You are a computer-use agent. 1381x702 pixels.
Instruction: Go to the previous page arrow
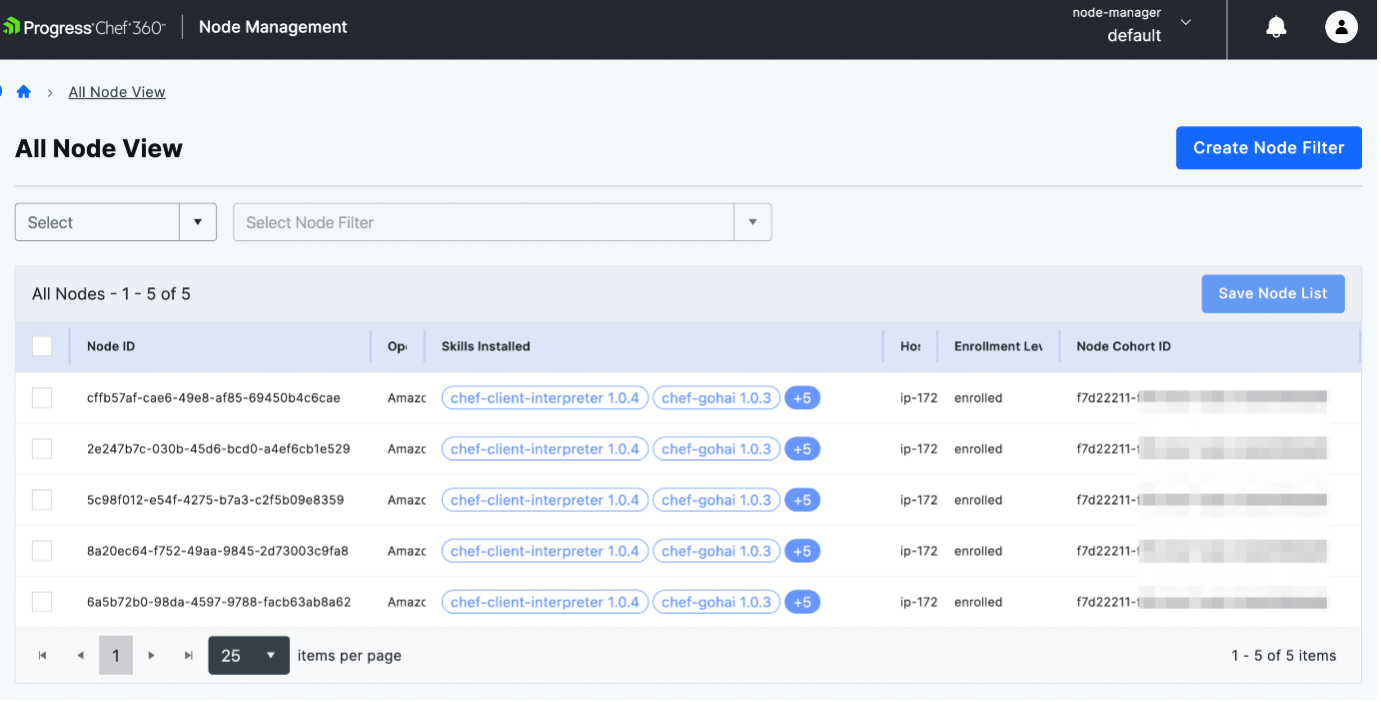tap(80, 656)
